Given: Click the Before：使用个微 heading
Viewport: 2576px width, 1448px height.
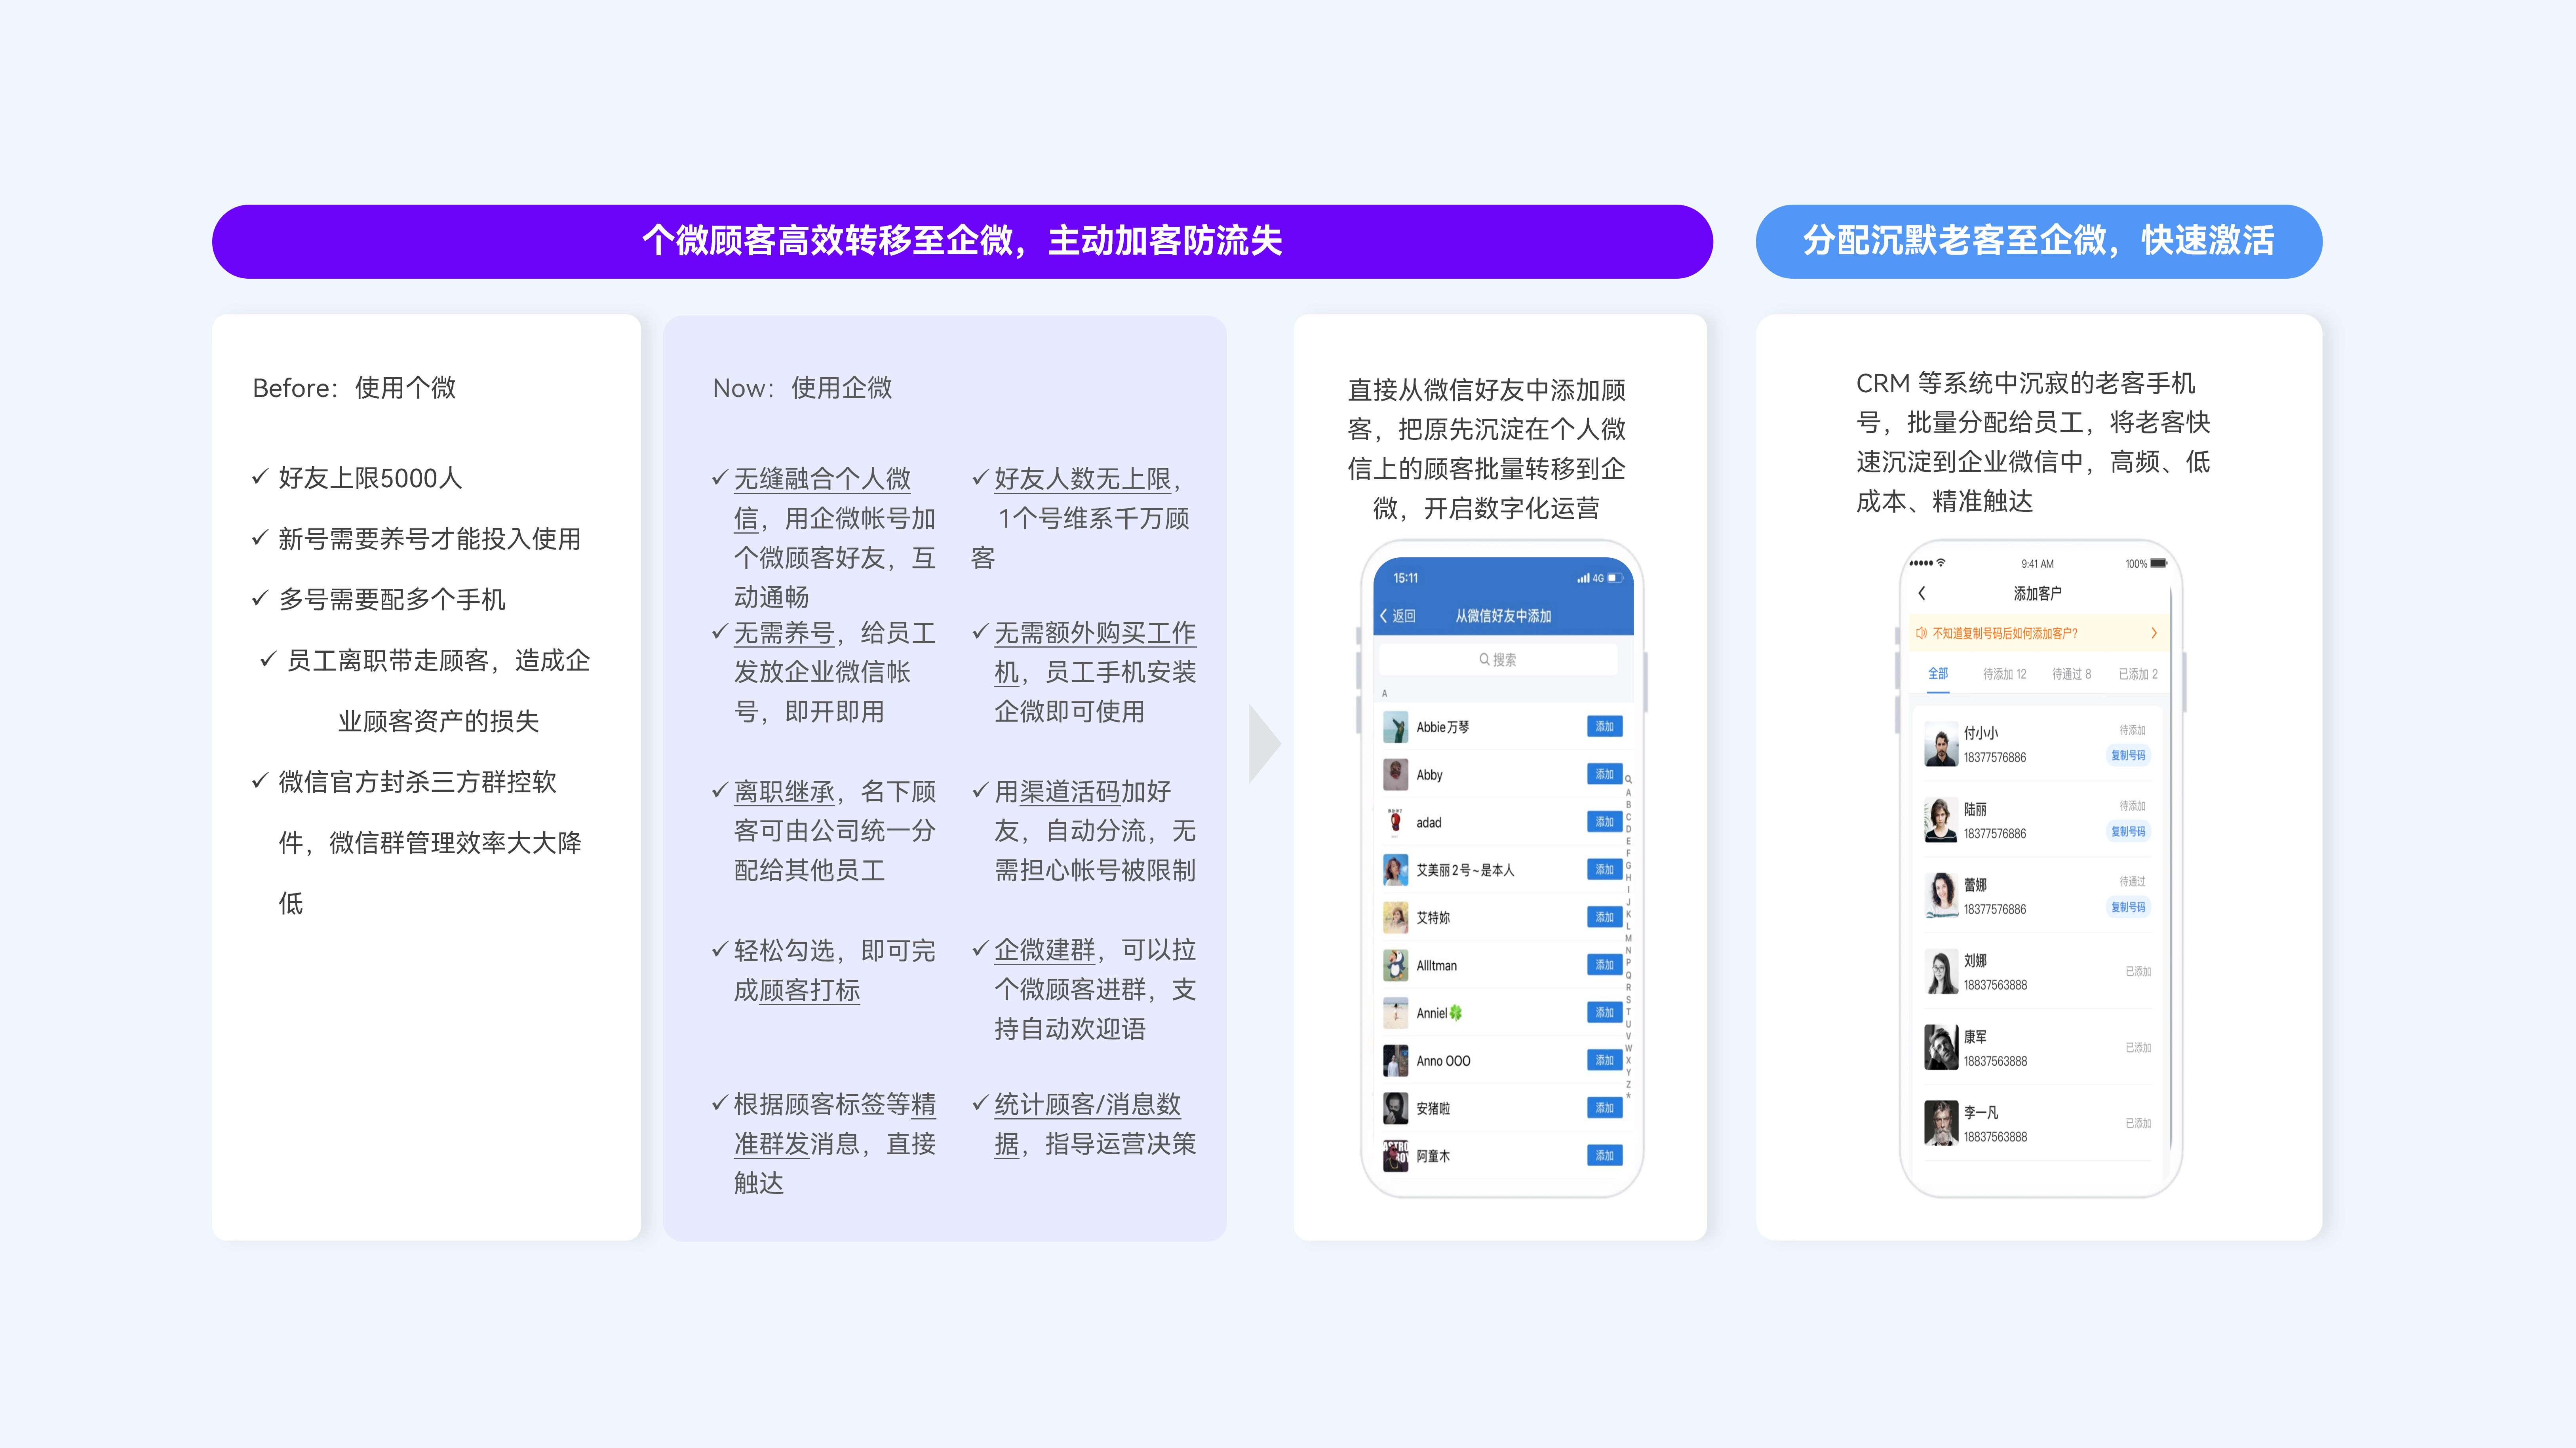Looking at the screenshot, I should 354,388.
